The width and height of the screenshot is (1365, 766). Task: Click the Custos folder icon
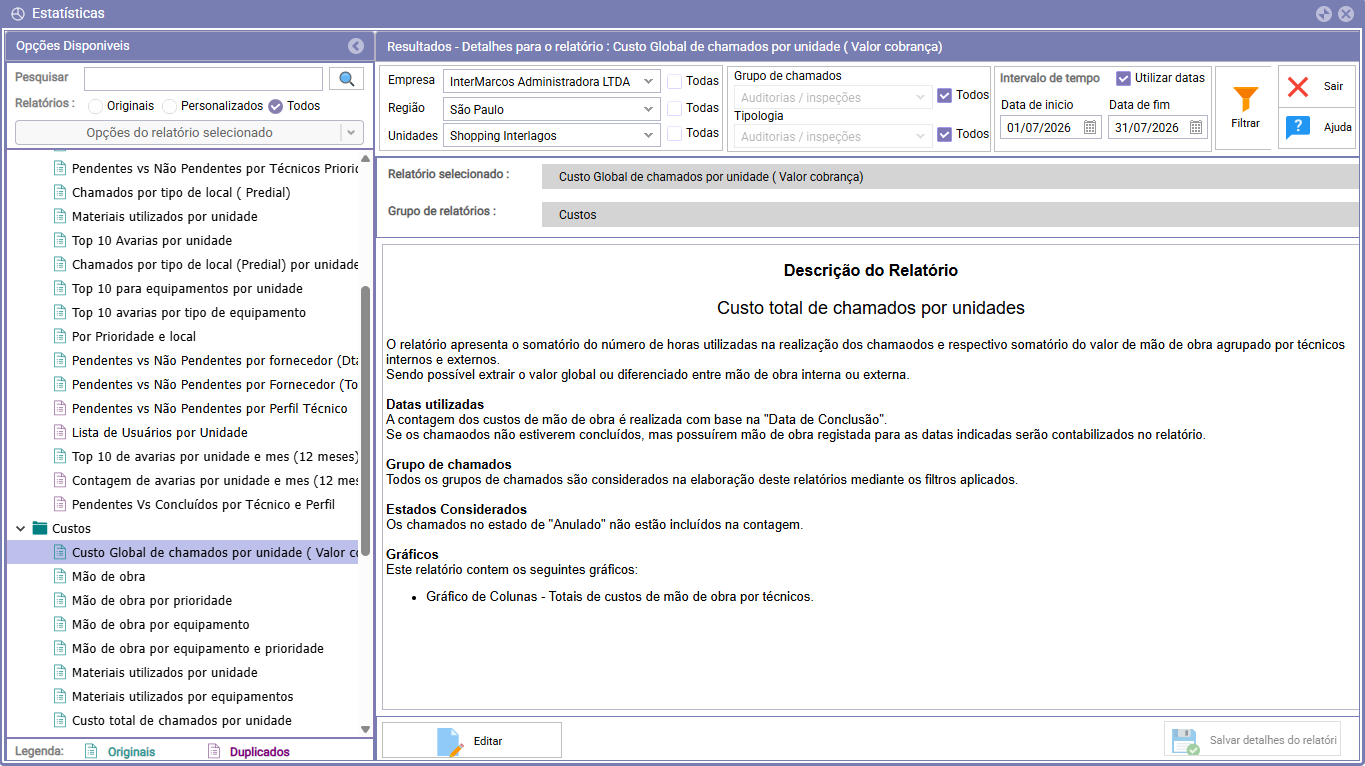click(x=40, y=528)
